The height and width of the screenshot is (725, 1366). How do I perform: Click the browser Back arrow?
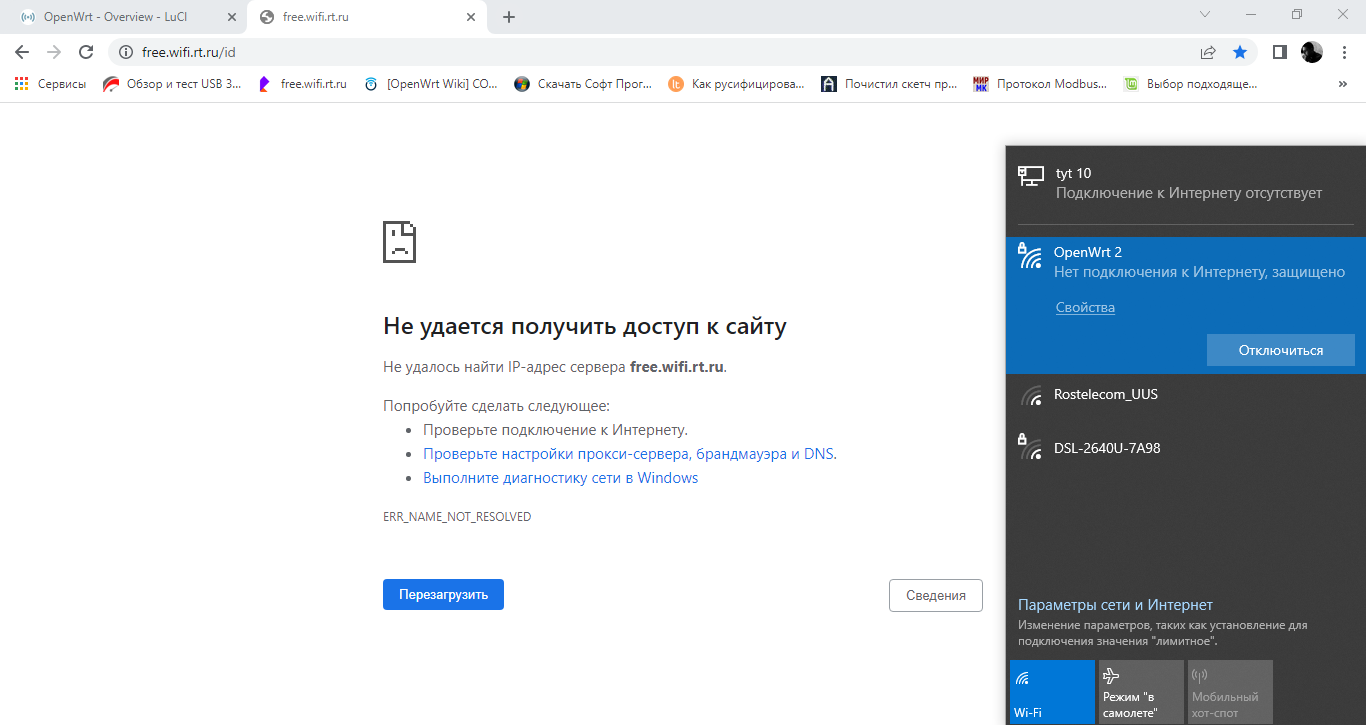(22, 52)
